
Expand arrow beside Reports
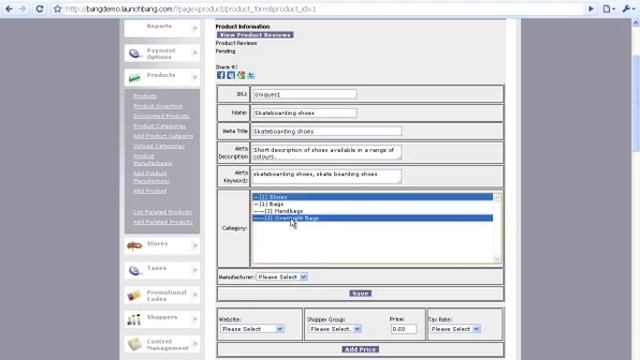pos(195,28)
